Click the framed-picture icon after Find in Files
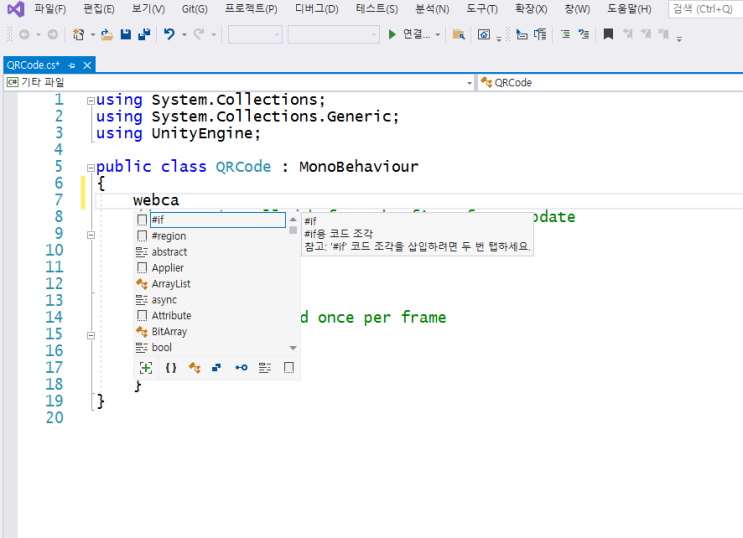This screenshot has width=743, height=538. (x=484, y=34)
